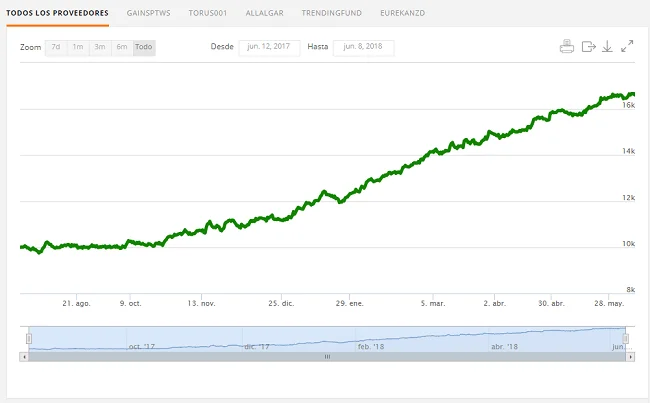Switch to the TORUS001 tab
This screenshot has height=403, width=650.
tap(208, 13)
